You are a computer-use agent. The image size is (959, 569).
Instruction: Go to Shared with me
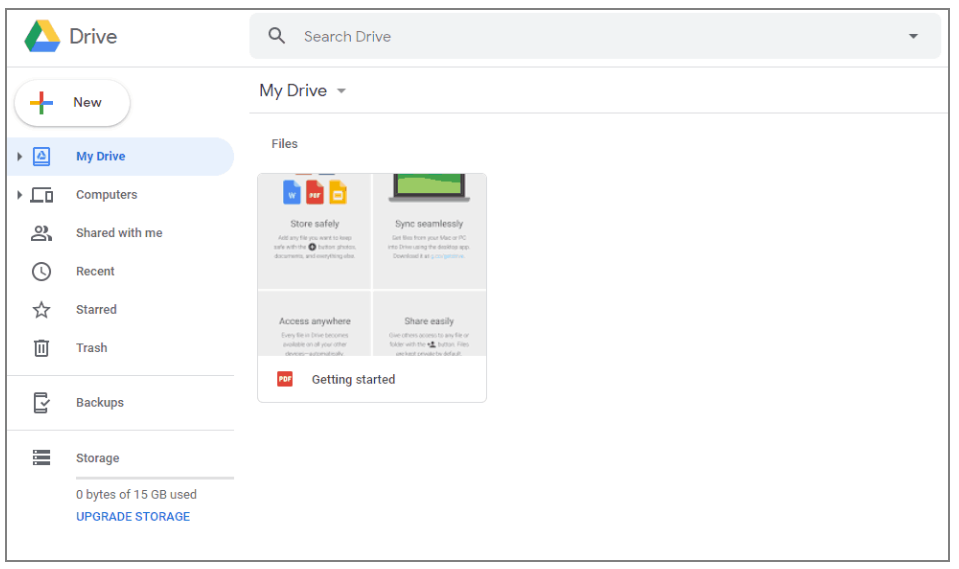click(x=120, y=233)
